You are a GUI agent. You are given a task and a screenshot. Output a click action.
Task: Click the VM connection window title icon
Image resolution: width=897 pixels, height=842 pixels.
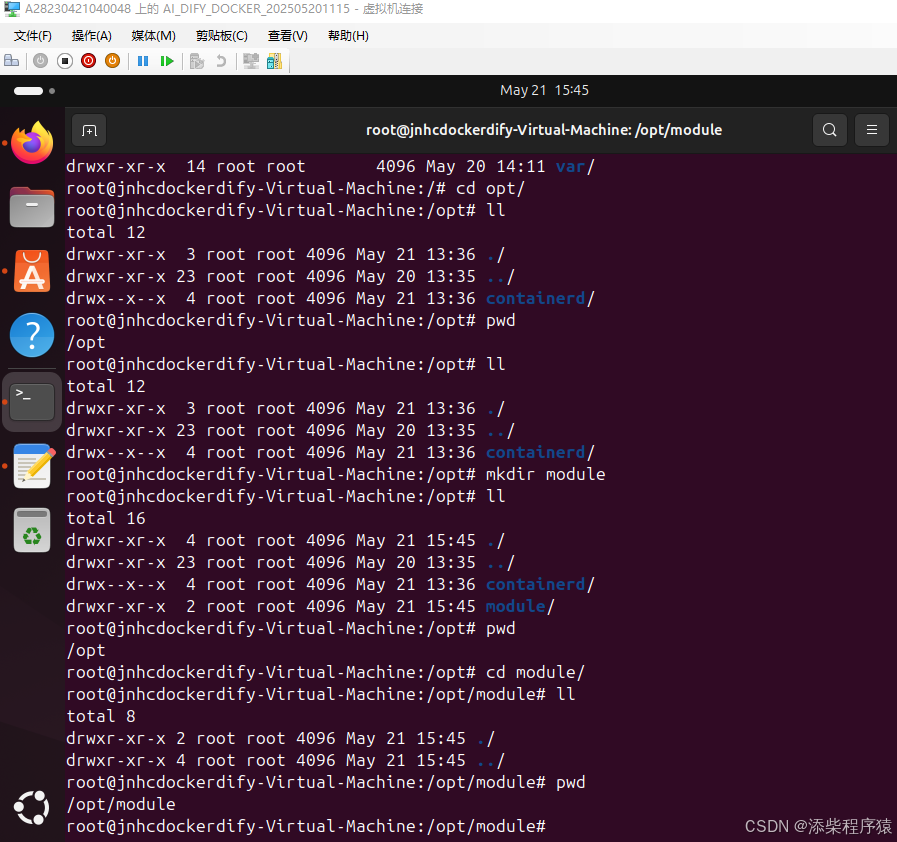coord(11,9)
